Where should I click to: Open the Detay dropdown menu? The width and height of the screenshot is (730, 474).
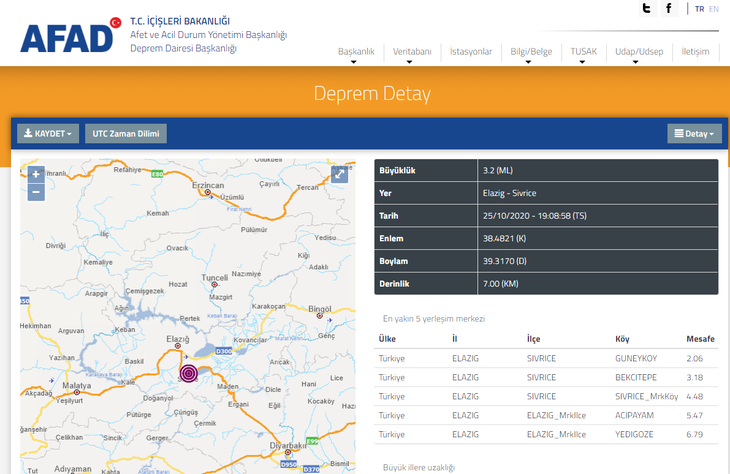point(694,133)
